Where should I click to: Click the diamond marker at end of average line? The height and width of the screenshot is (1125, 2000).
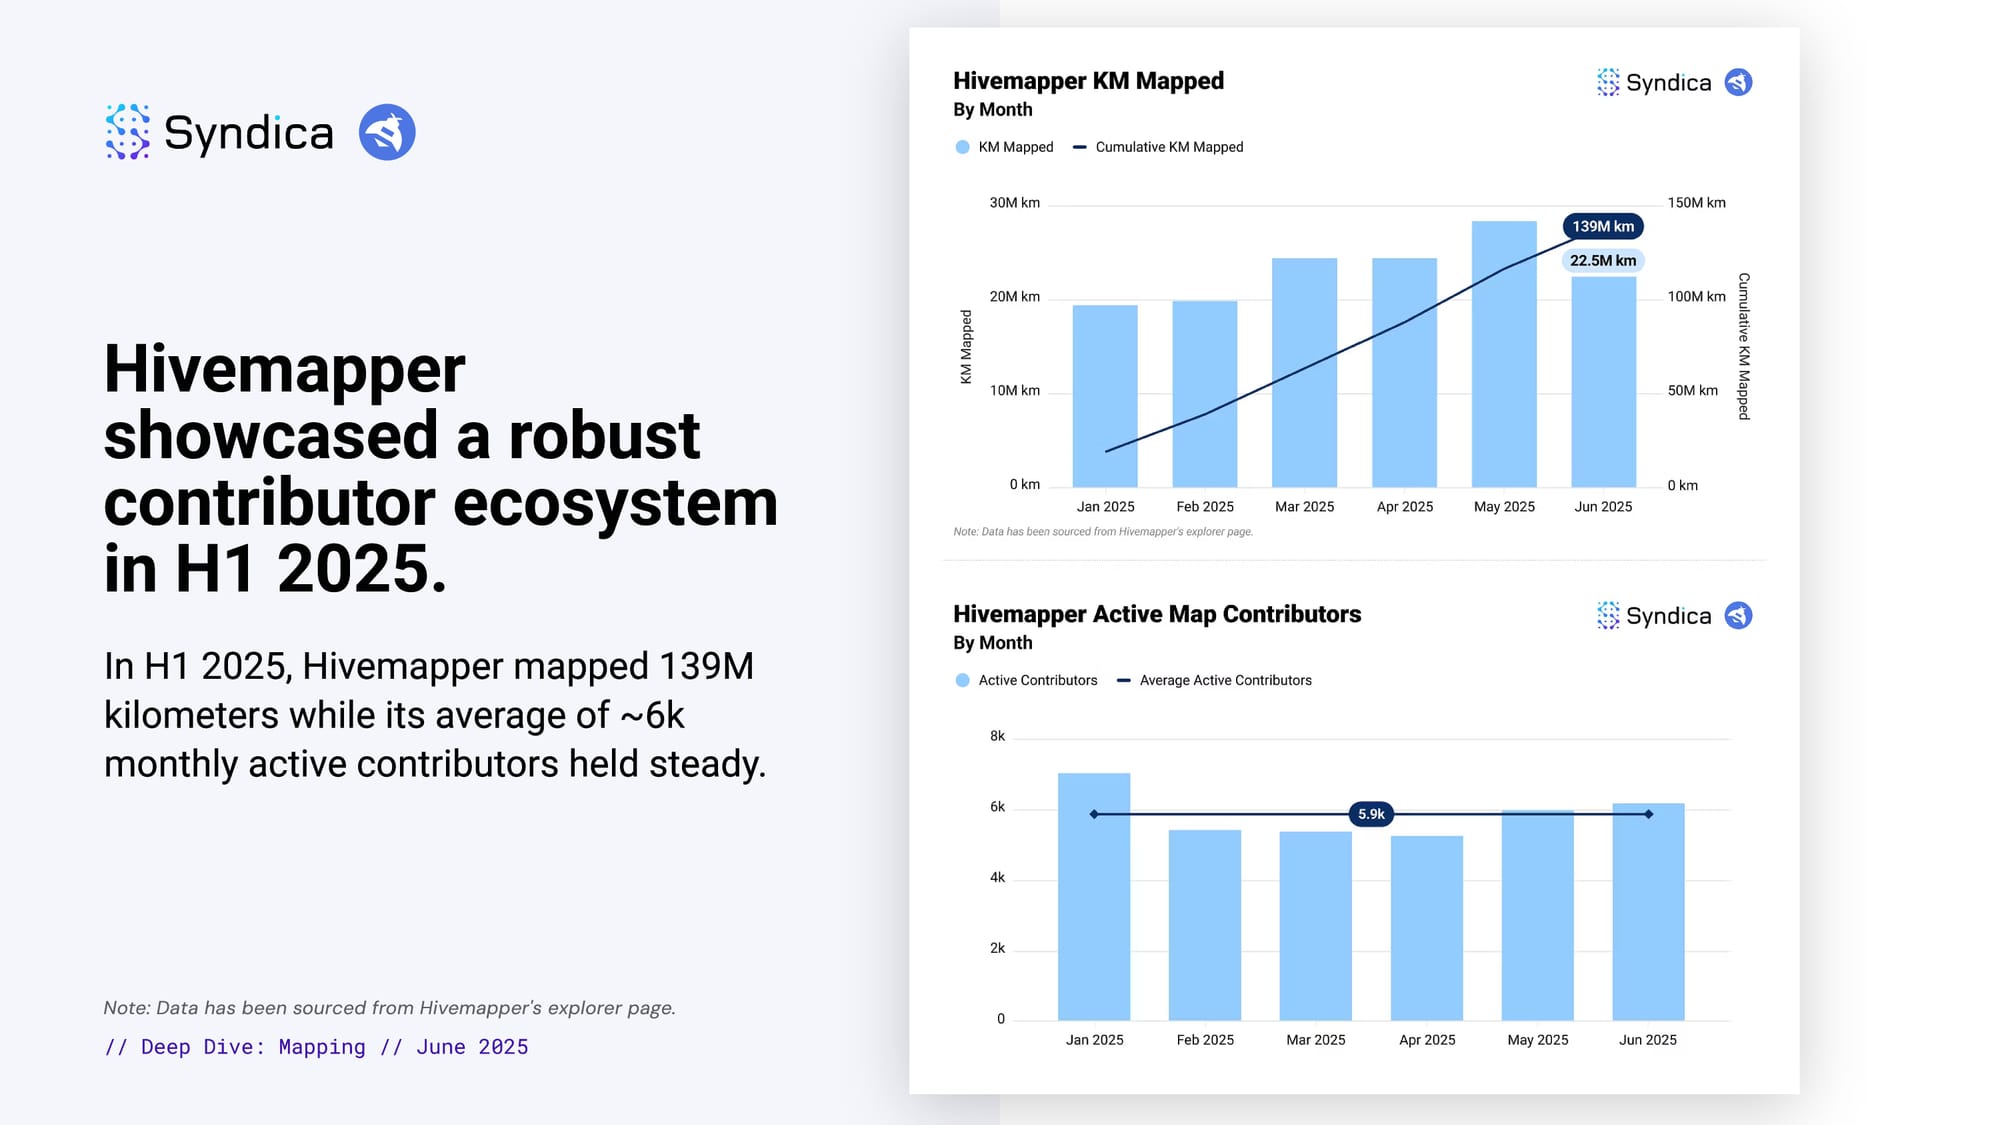(1648, 814)
